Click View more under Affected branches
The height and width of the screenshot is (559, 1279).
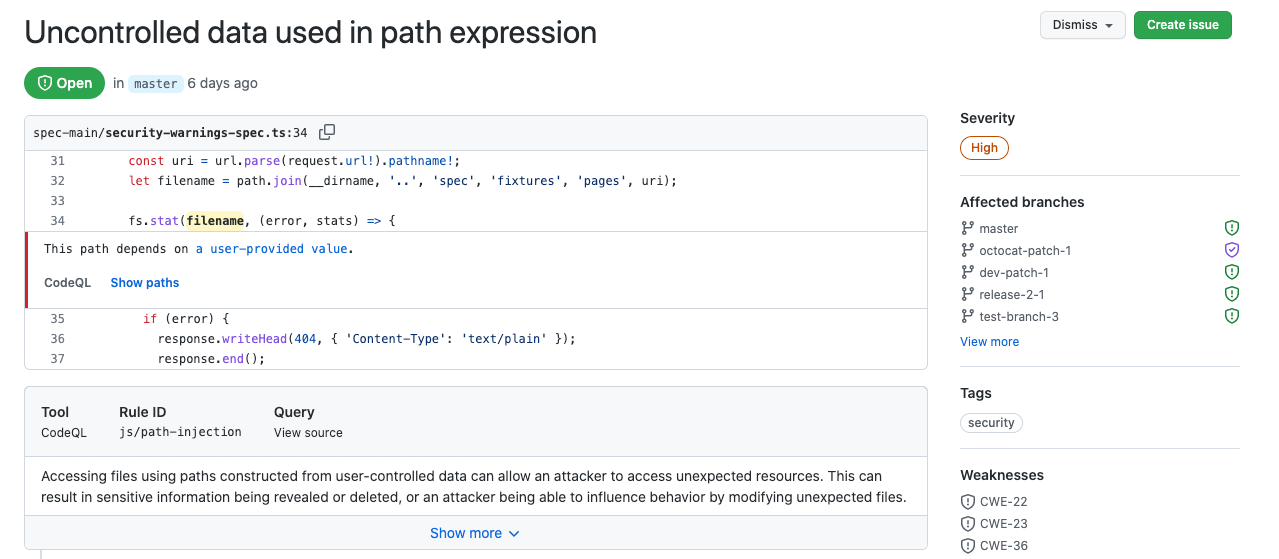pos(989,342)
